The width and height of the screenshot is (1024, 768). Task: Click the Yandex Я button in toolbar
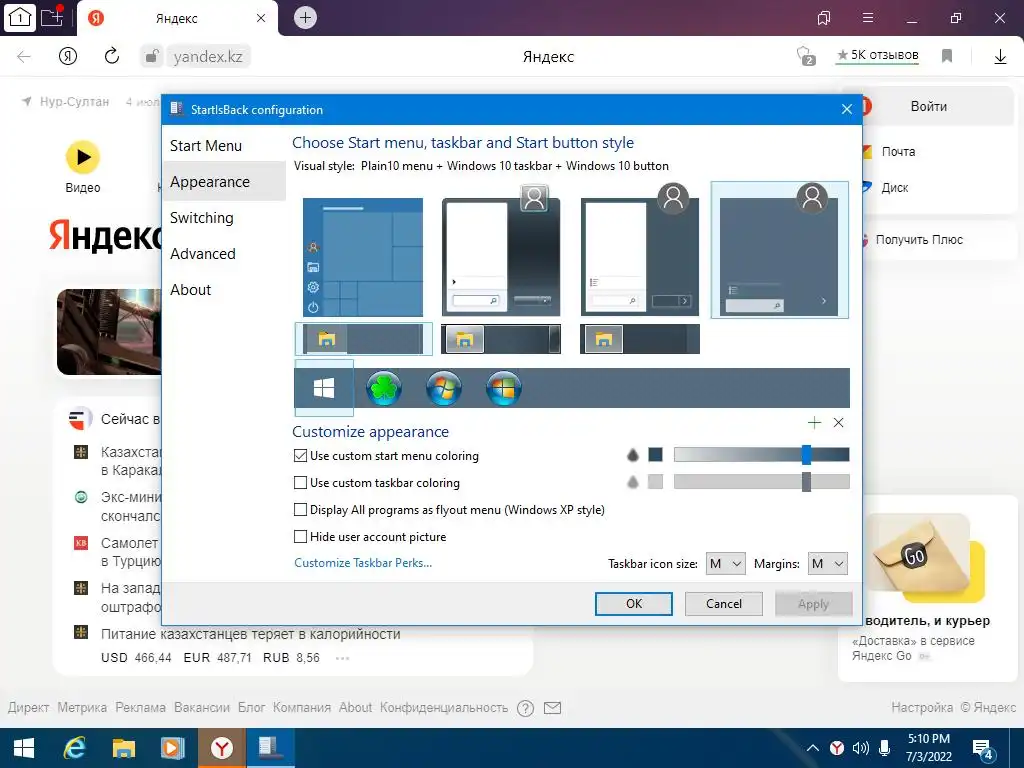point(68,56)
